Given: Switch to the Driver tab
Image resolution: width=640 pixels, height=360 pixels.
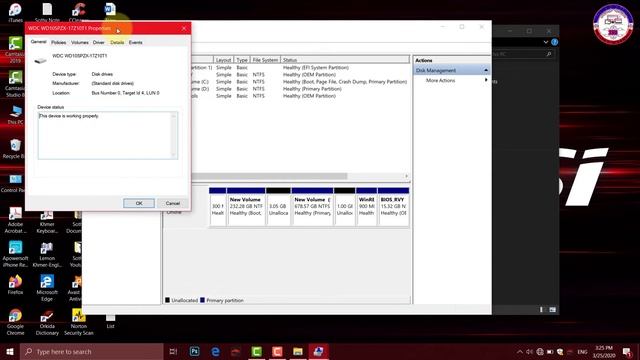Looking at the screenshot, I should pos(98,42).
